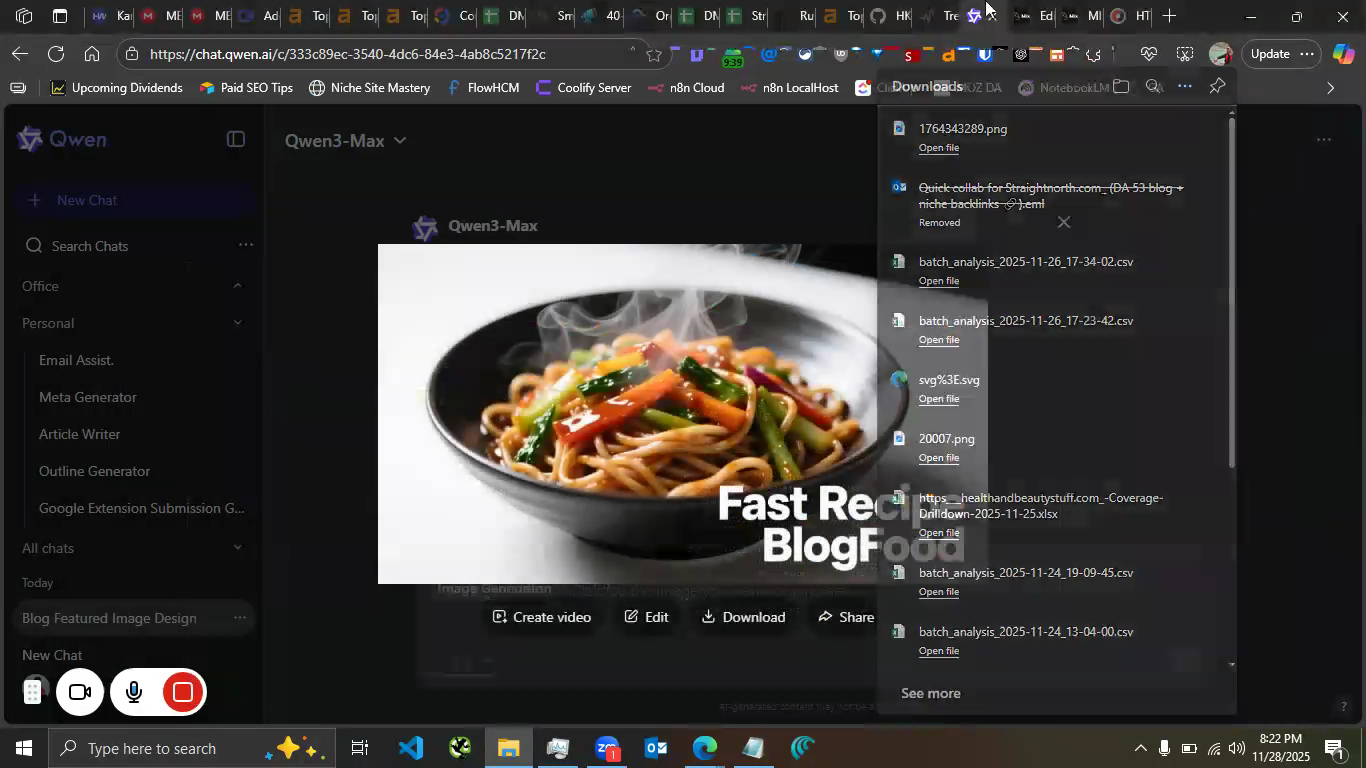Stop the screen recording
This screenshot has width=1366, height=768.
click(183, 692)
